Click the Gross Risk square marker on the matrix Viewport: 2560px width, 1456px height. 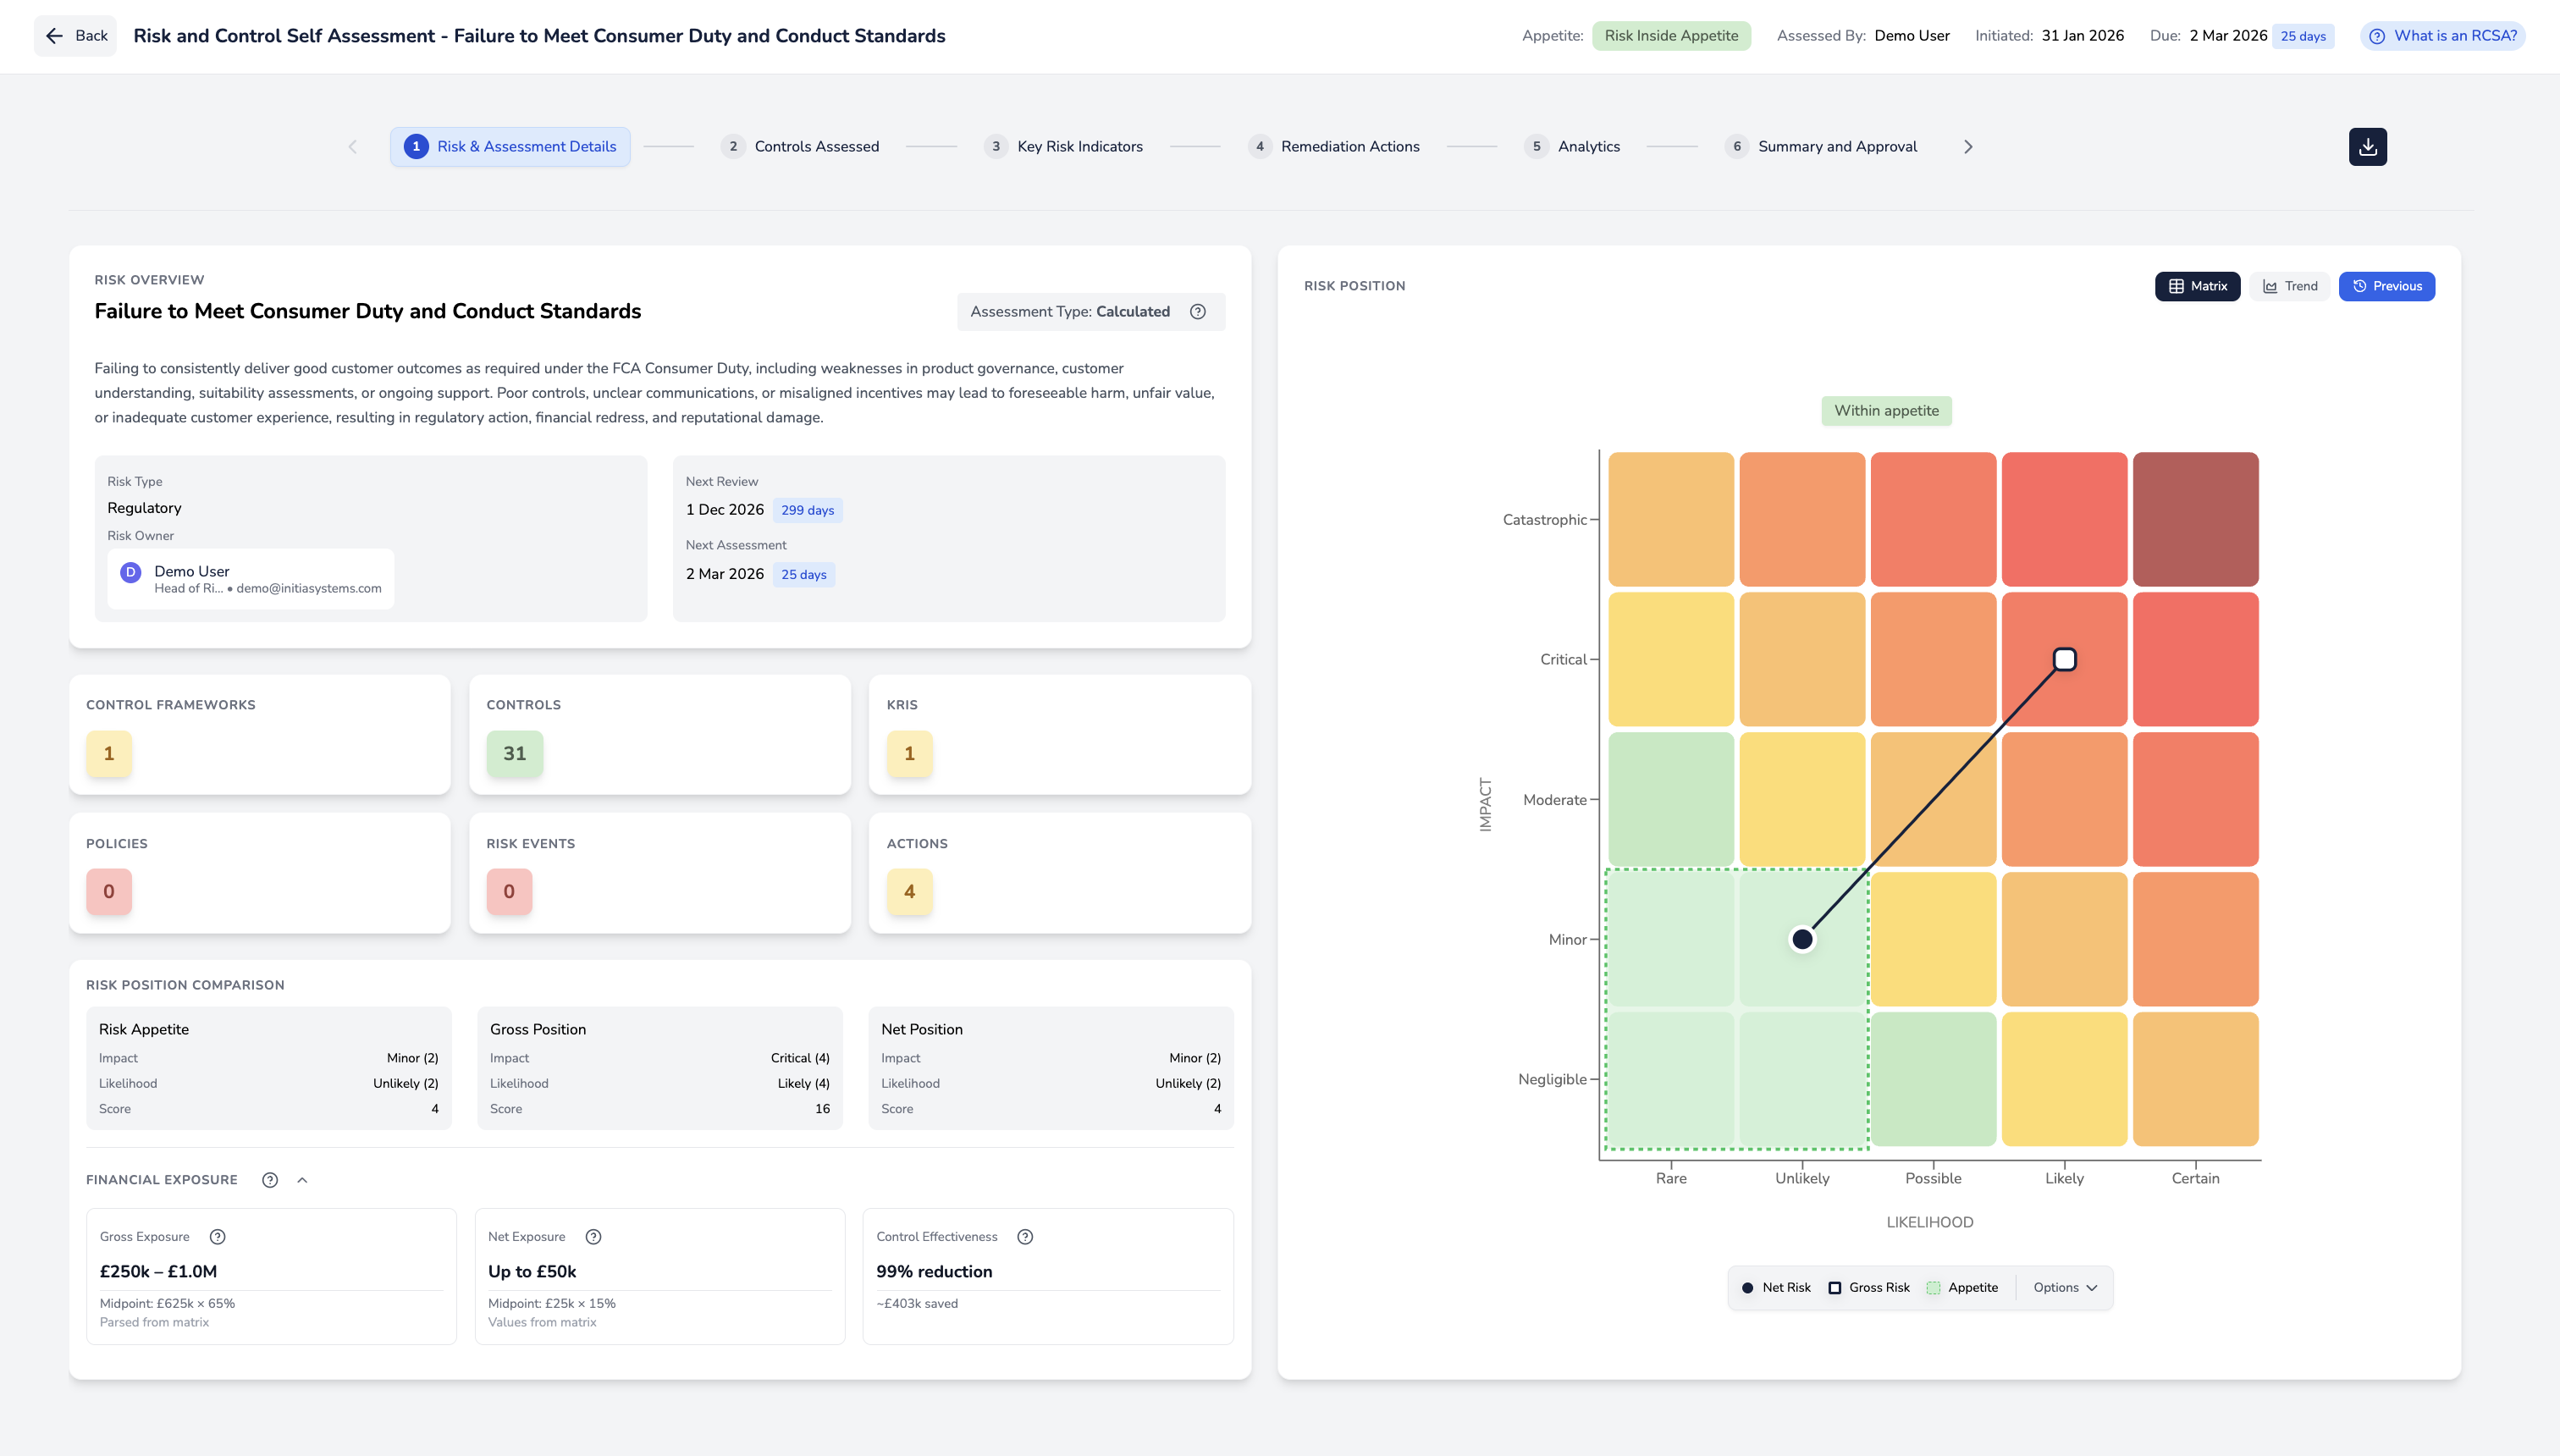coord(2064,659)
